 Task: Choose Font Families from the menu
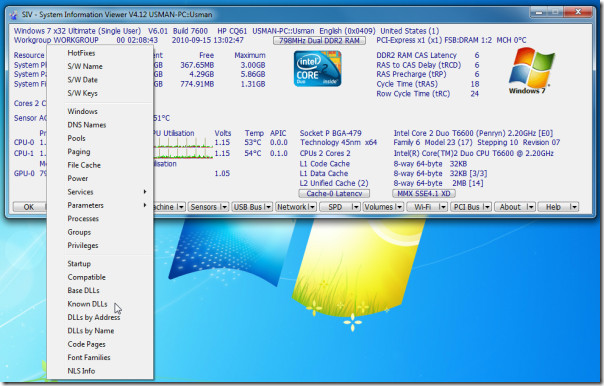point(100,357)
